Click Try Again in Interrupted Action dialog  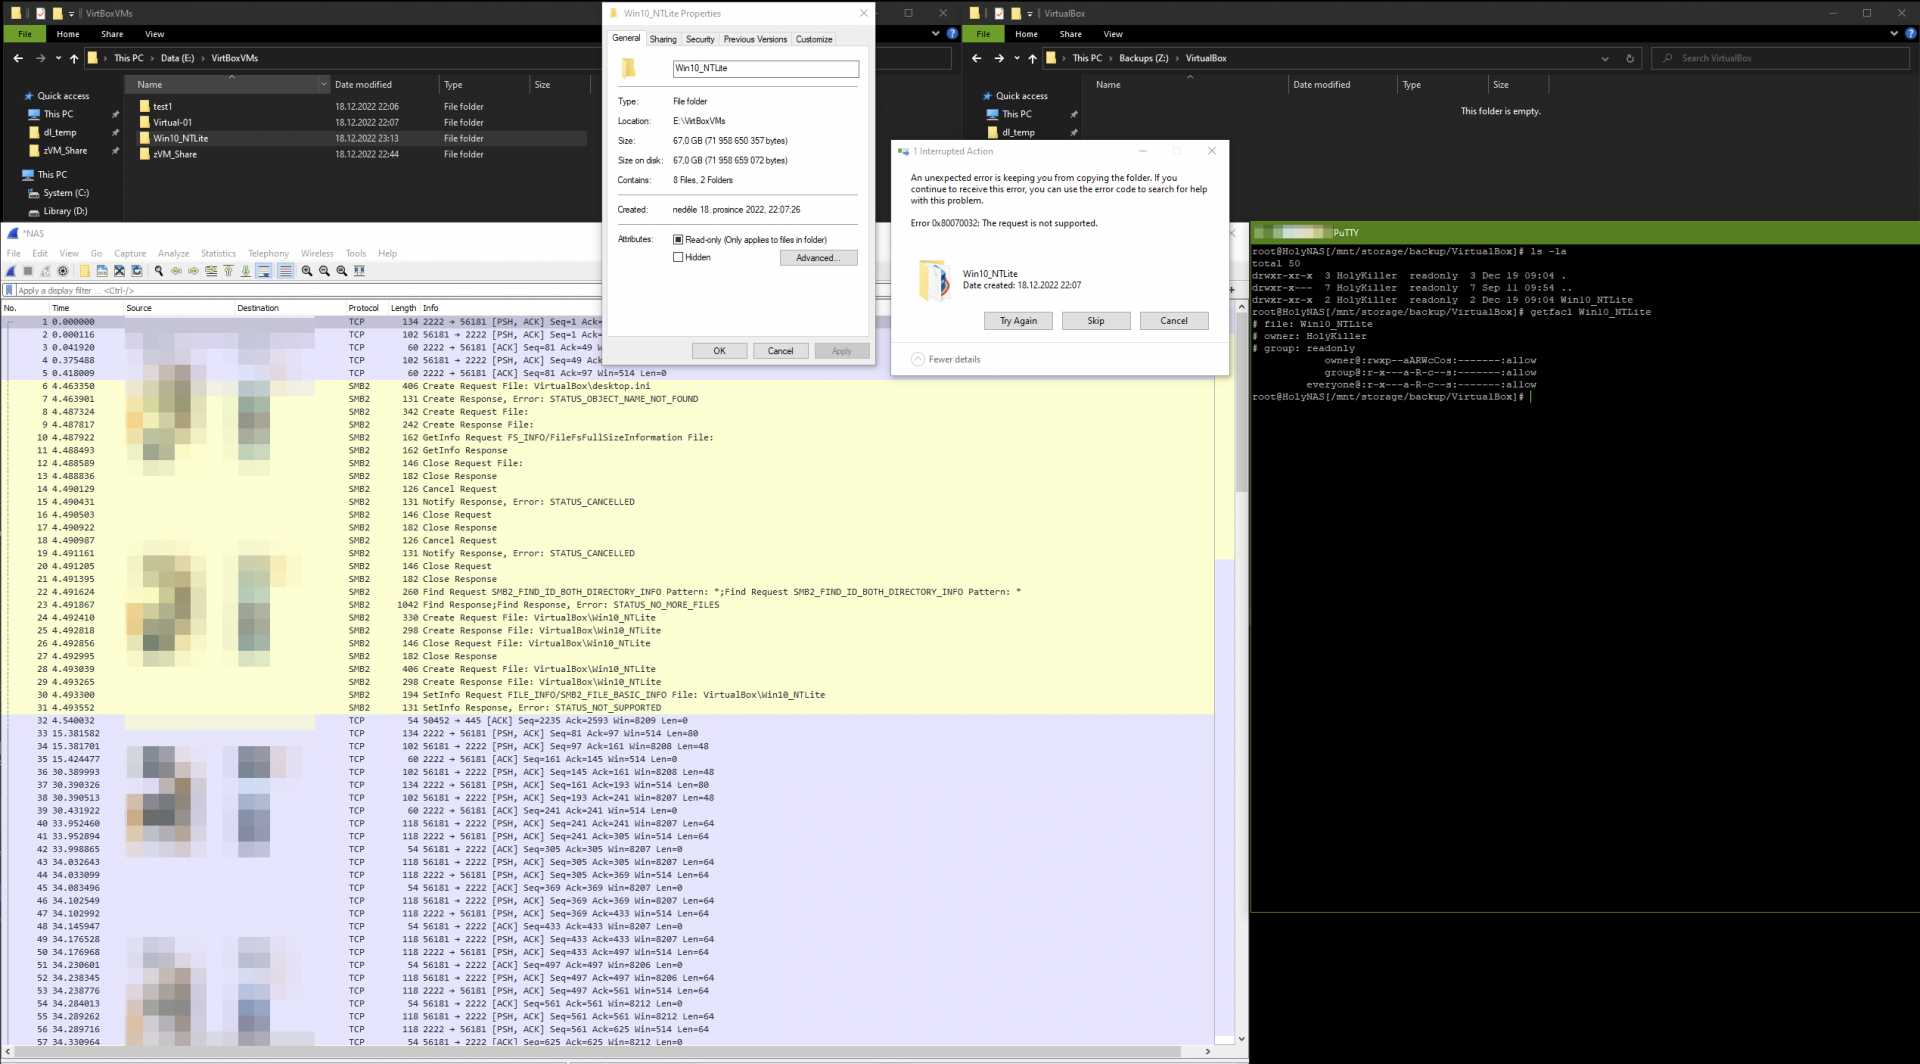pyautogui.click(x=1018, y=321)
